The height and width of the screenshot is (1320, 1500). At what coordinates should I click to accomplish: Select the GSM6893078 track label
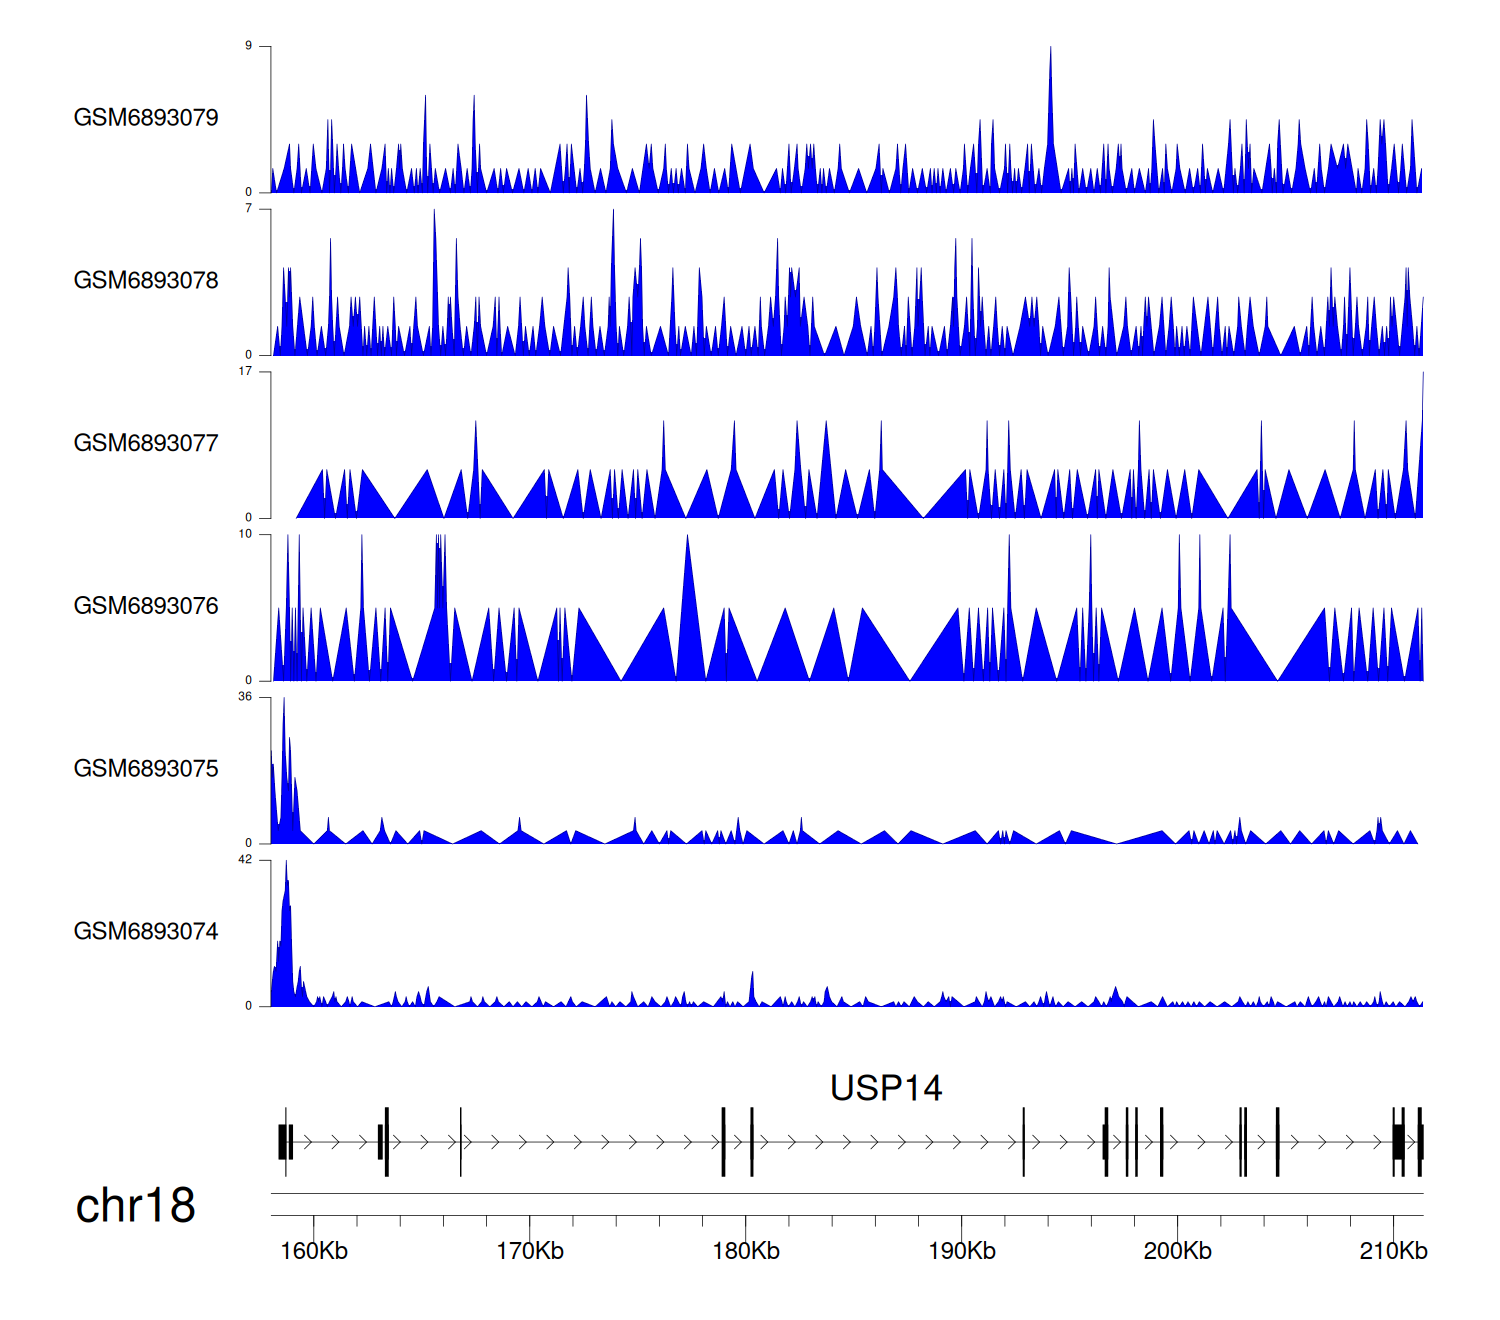(x=146, y=281)
